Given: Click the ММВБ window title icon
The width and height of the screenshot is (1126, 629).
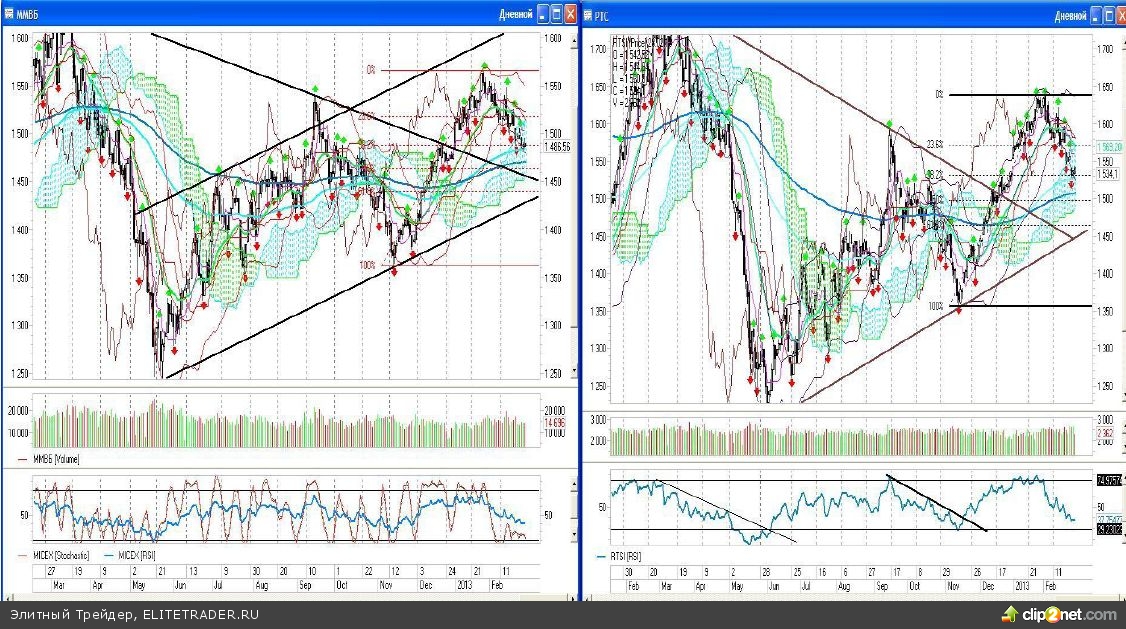Looking at the screenshot, I should [x=9, y=14].
